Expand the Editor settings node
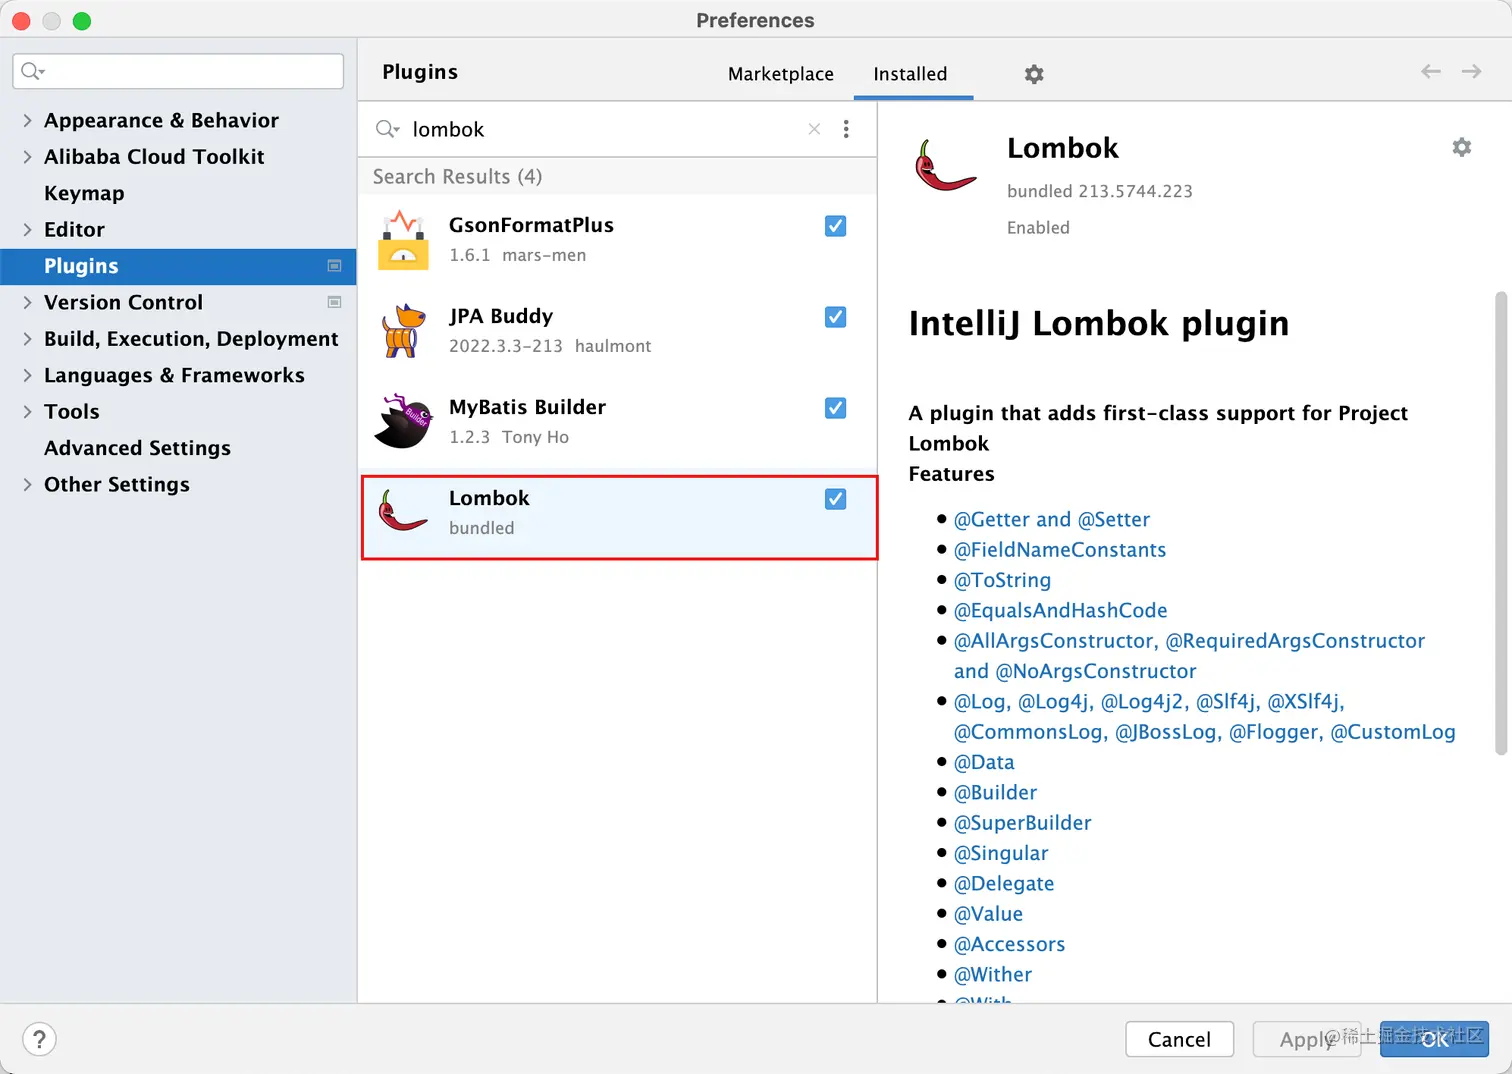This screenshot has width=1512, height=1074. [x=27, y=229]
